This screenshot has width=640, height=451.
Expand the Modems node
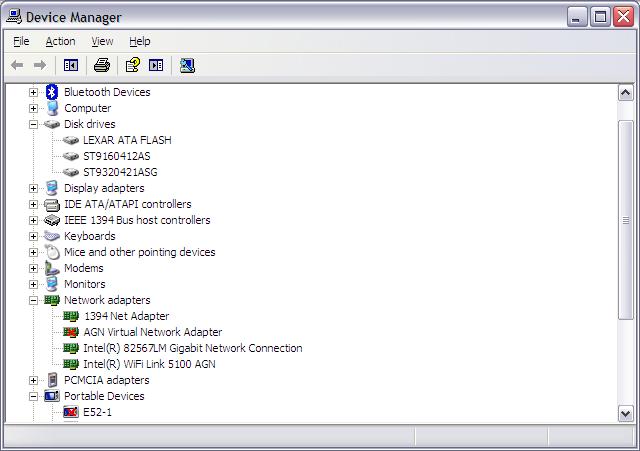click(33, 268)
